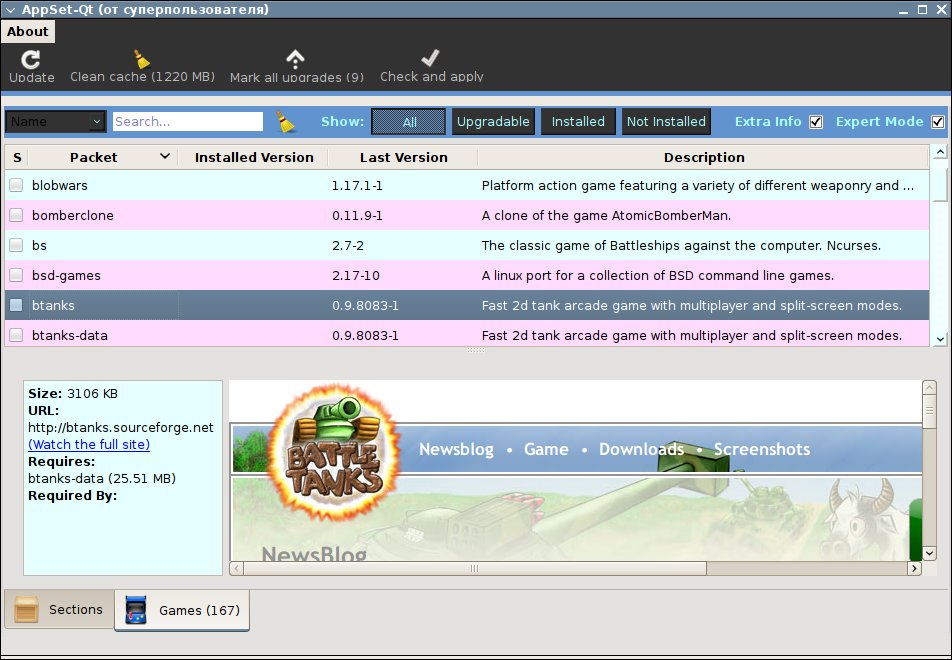Click the package list scroll down arrow
This screenshot has height=660, width=952.
[x=940, y=339]
